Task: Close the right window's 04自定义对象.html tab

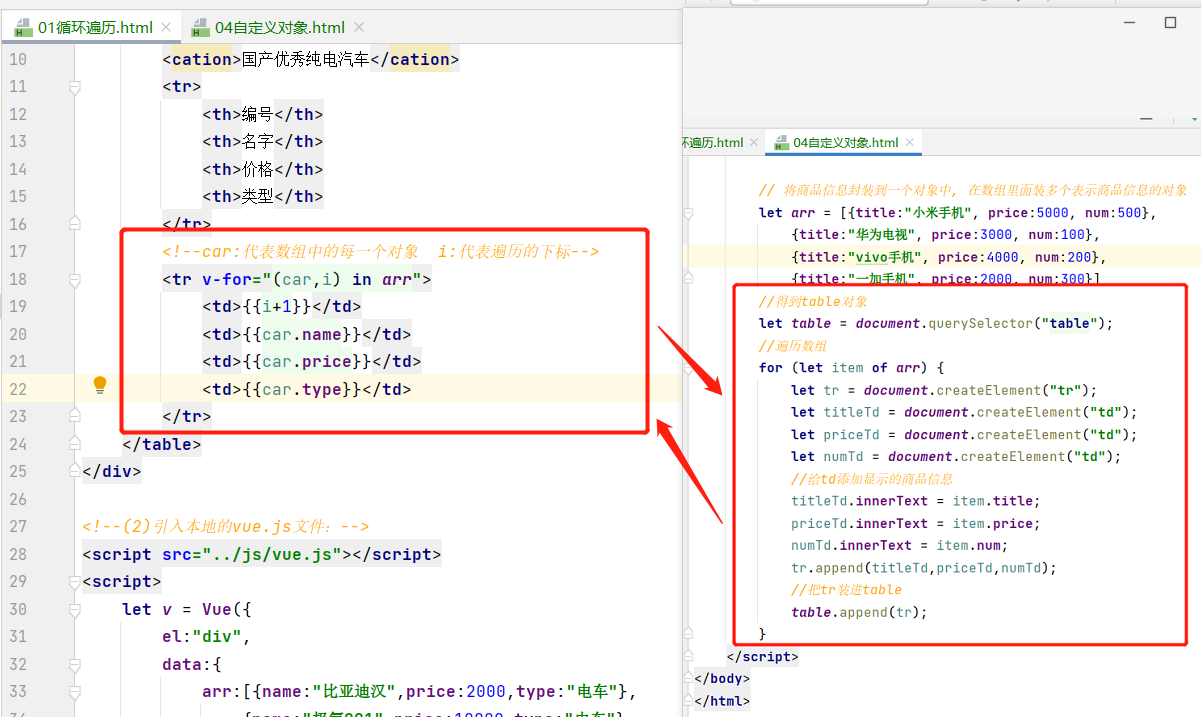Action: pyautogui.click(x=909, y=143)
